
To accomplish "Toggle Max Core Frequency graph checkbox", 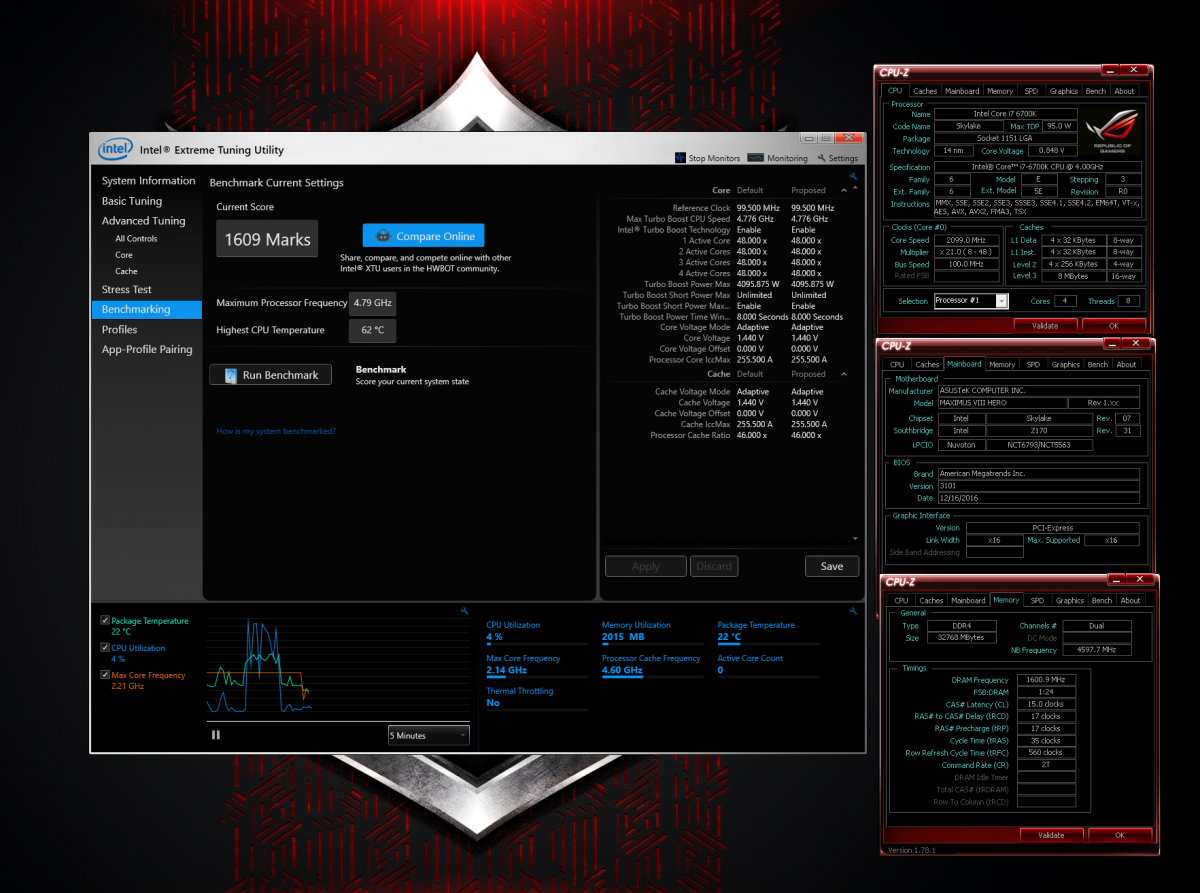I will pyautogui.click(x=106, y=675).
